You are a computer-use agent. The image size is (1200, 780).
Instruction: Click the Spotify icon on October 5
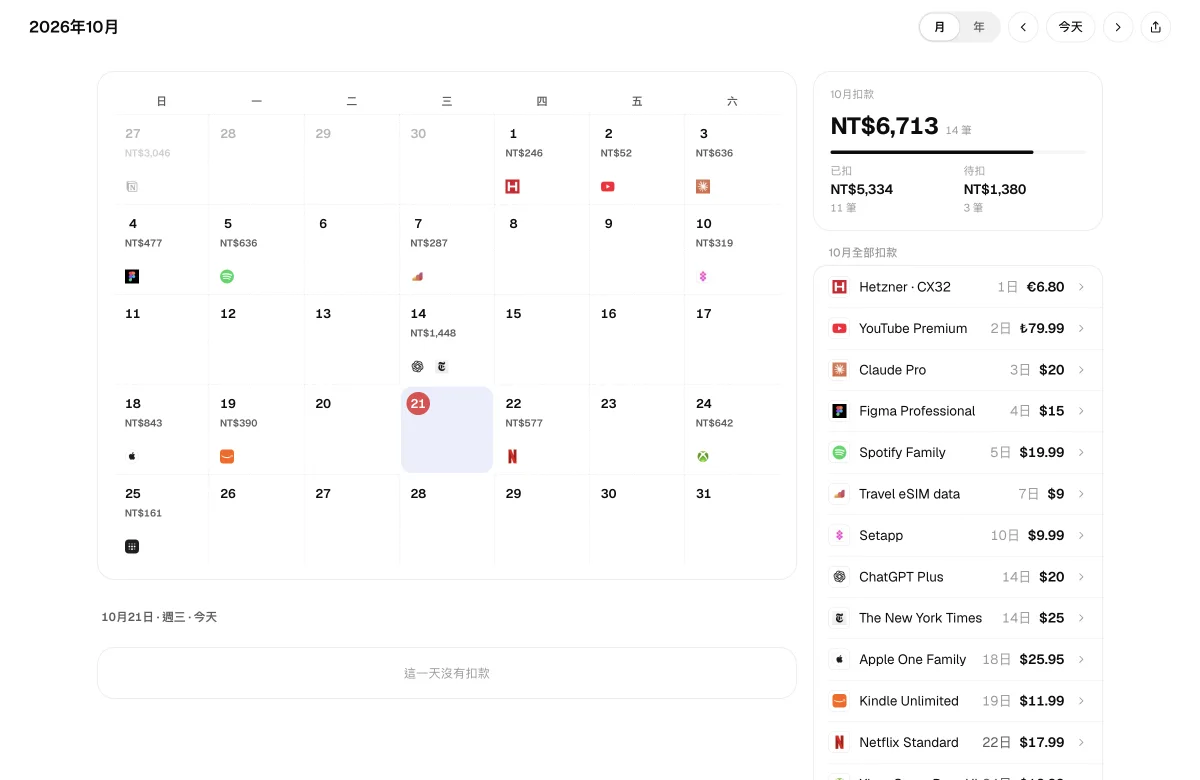pos(227,276)
